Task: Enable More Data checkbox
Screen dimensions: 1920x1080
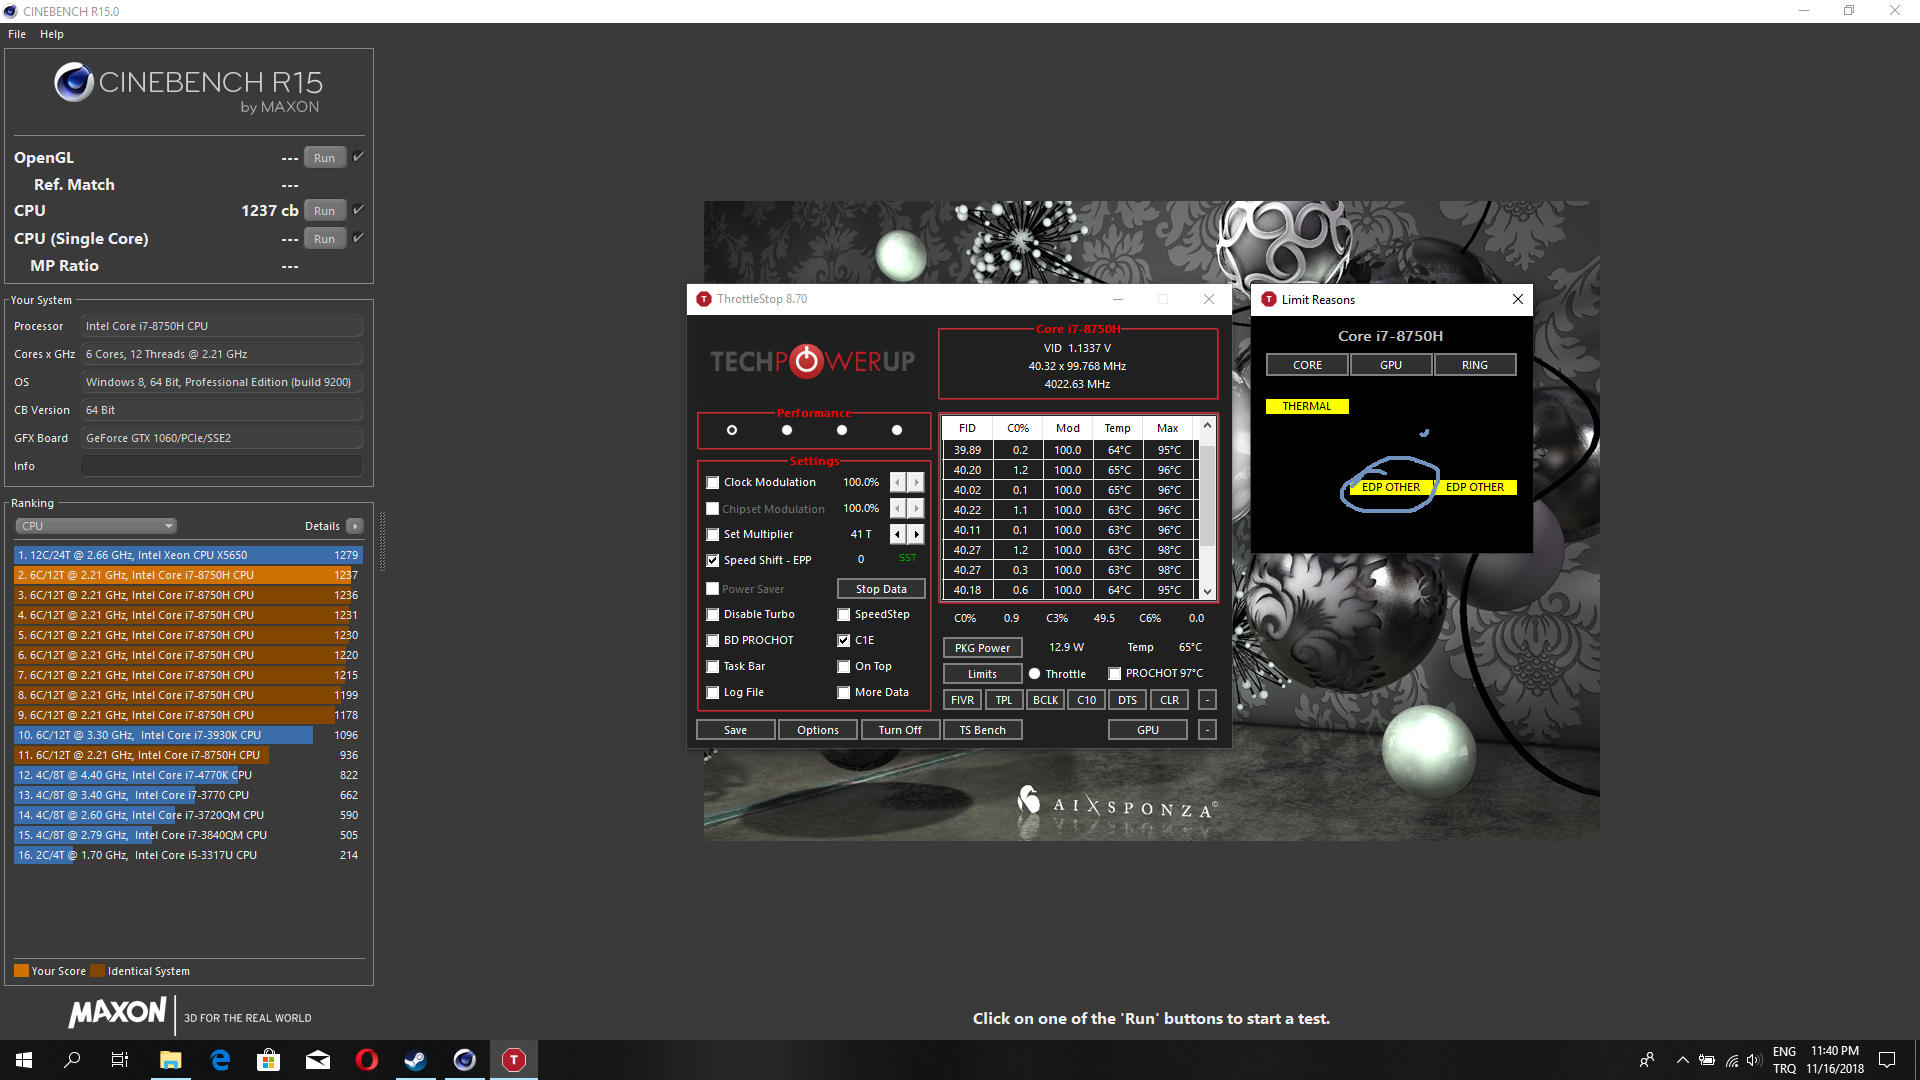Action: coord(844,693)
